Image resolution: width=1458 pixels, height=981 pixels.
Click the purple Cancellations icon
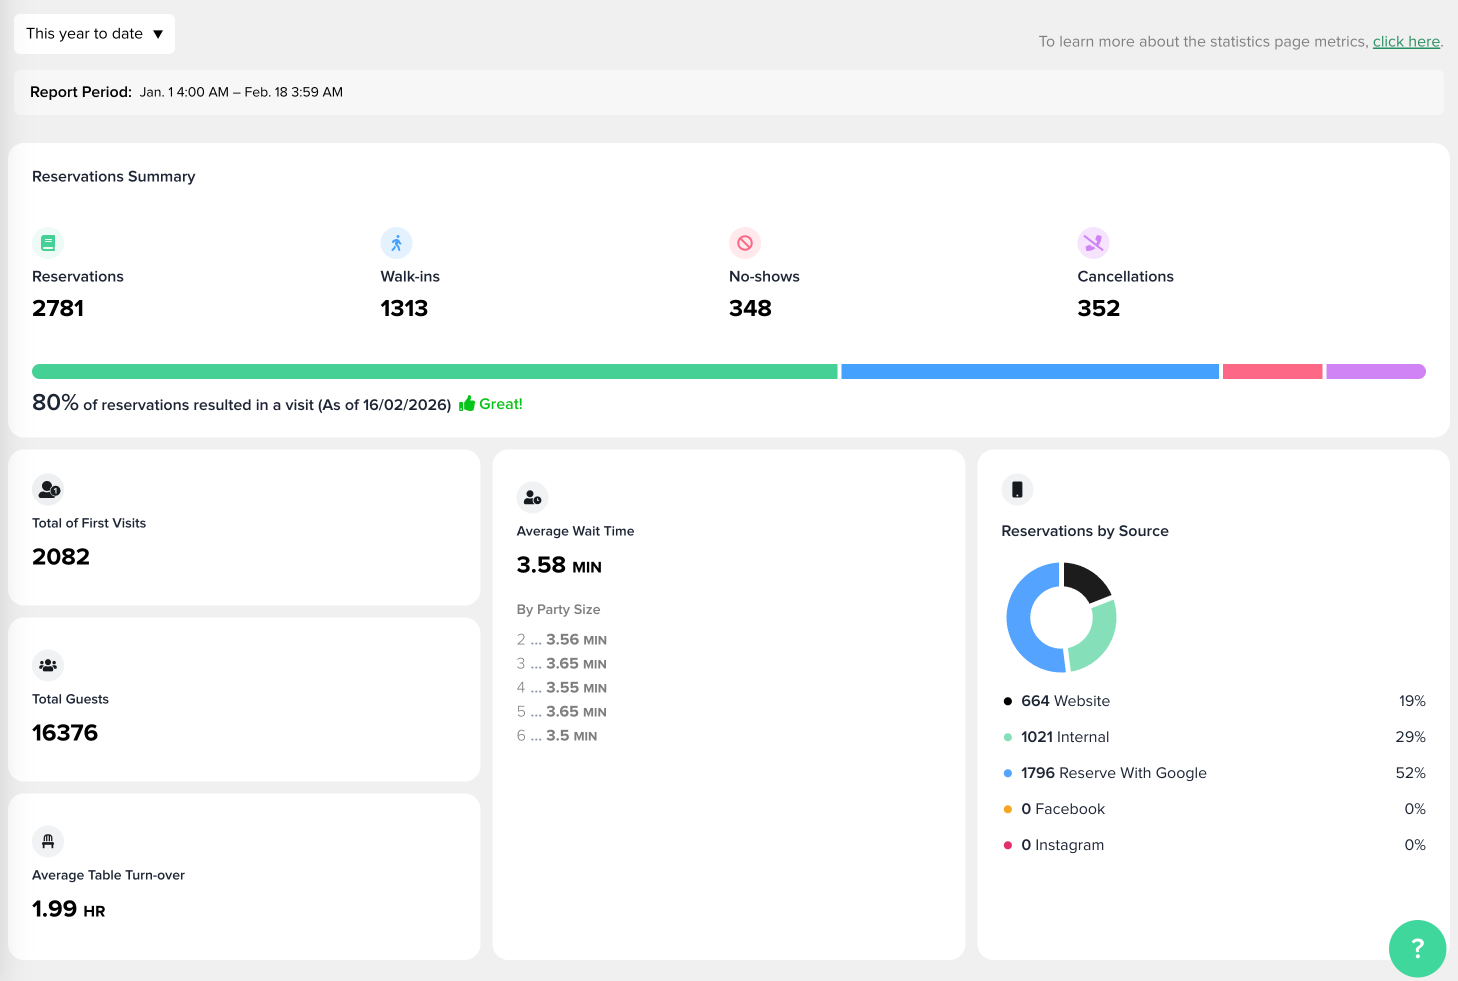[1093, 243]
